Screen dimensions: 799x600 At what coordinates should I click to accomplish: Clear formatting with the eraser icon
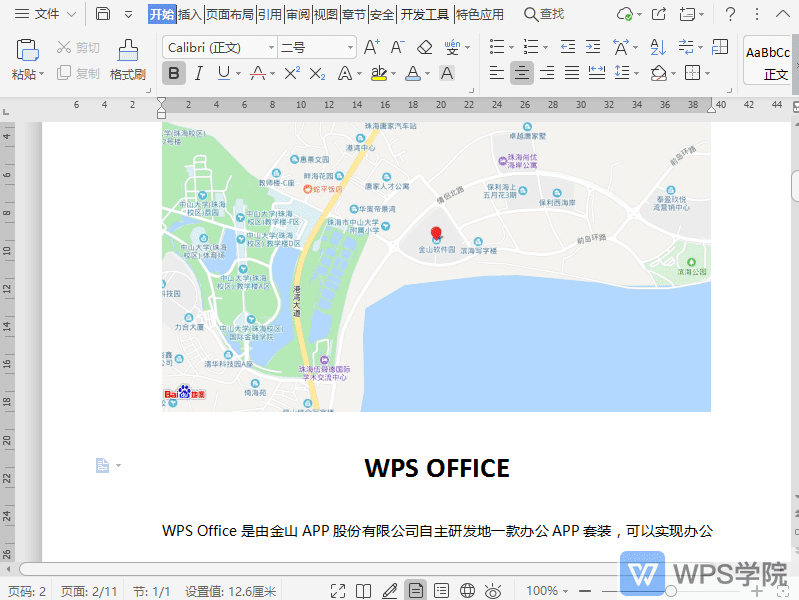pos(424,47)
